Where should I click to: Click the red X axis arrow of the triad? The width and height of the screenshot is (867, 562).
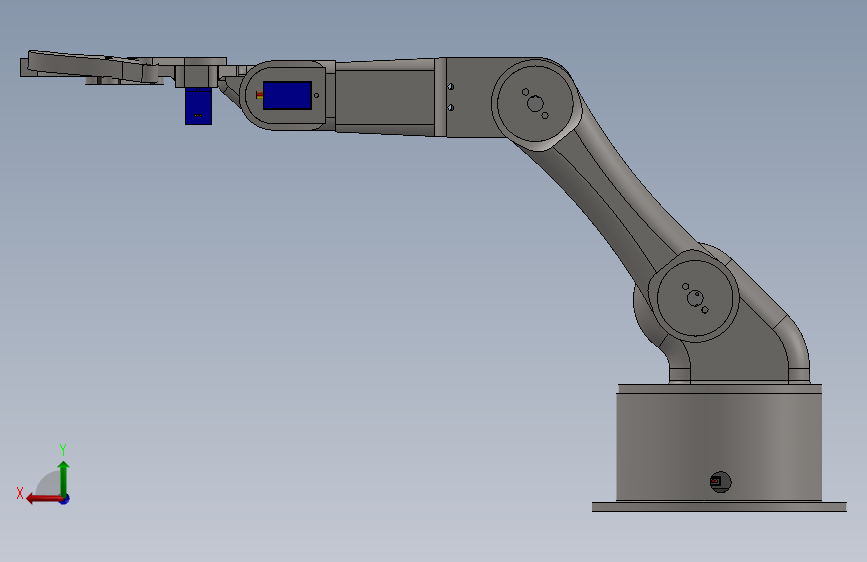coord(43,499)
